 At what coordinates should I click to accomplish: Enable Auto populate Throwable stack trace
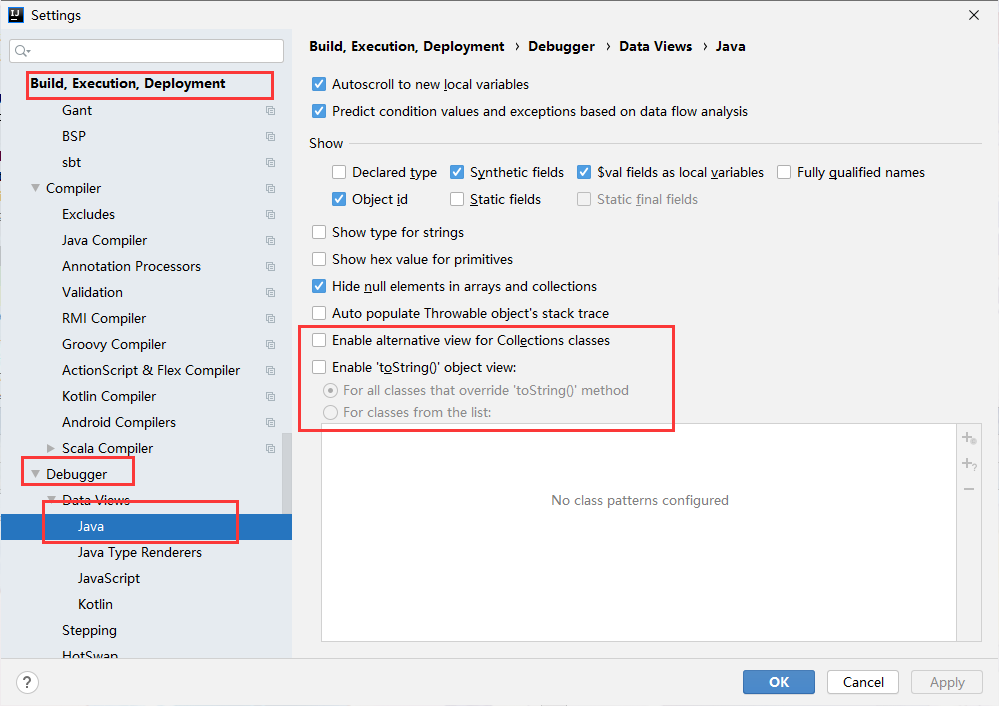pos(319,313)
